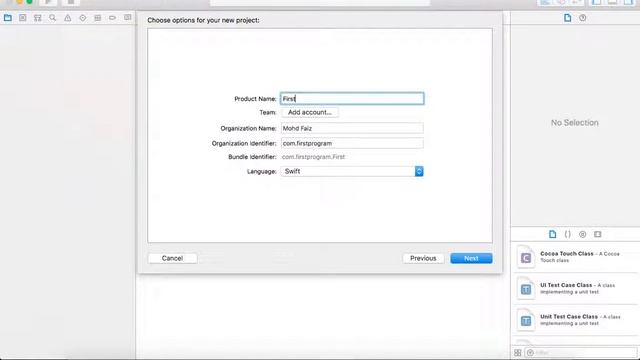
Task: Click the Run button in the toolbar
Action: [x=48, y=2]
